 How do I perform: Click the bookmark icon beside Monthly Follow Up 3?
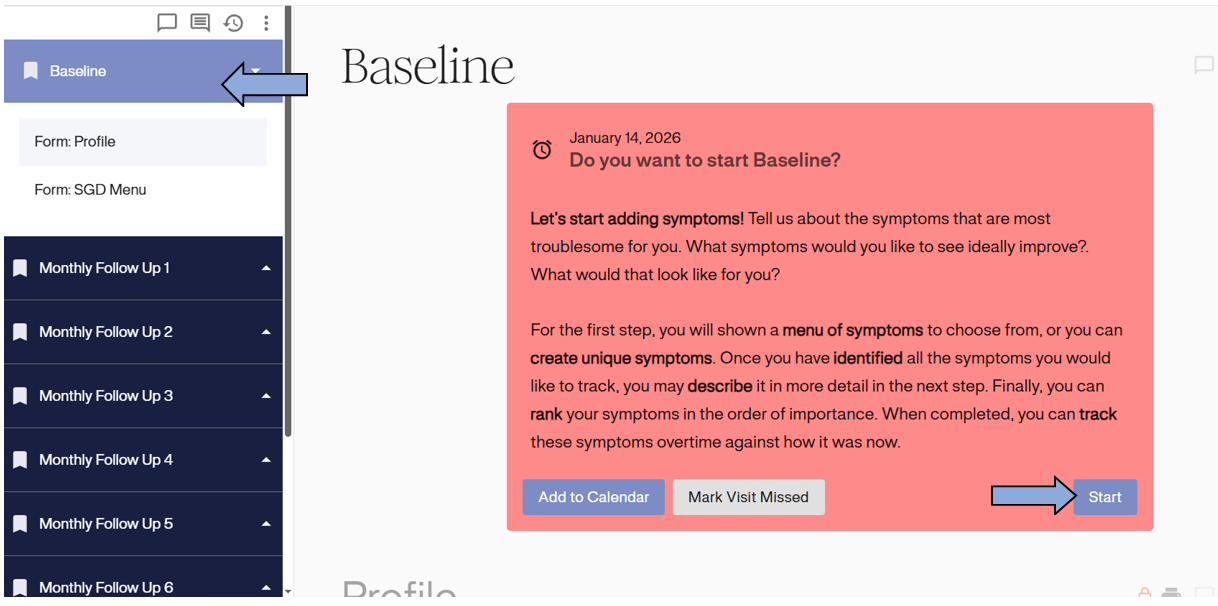coord(19,396)
